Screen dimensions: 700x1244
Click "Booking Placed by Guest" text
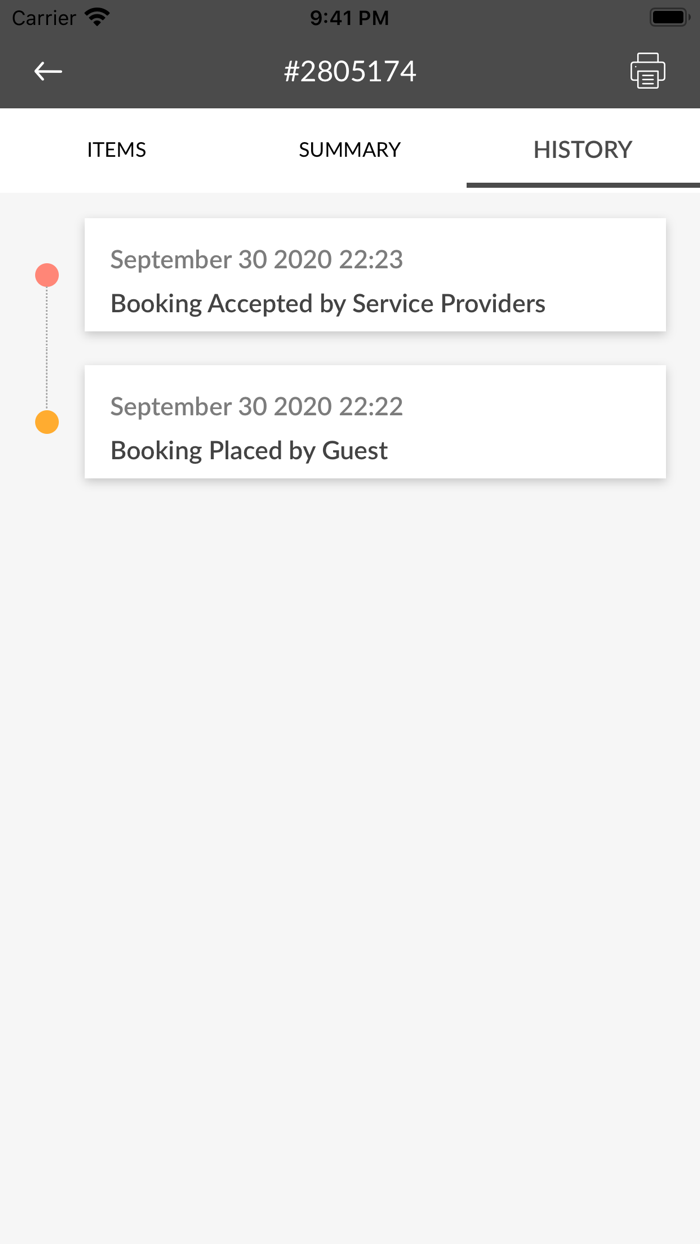(x=249, y=451)
